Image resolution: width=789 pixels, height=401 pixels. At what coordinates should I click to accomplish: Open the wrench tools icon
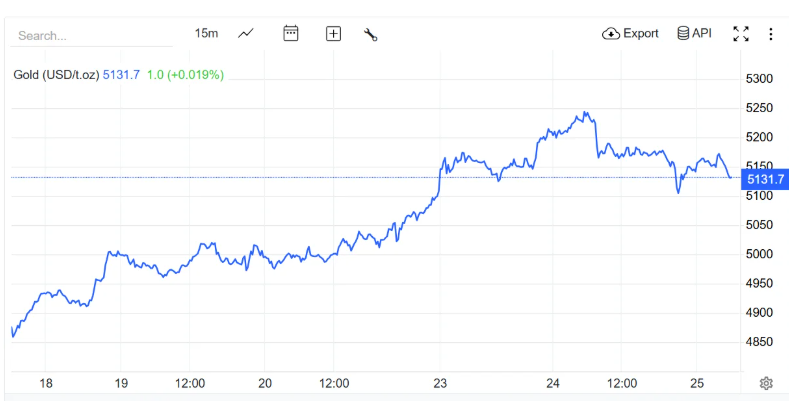pos(370,33)
